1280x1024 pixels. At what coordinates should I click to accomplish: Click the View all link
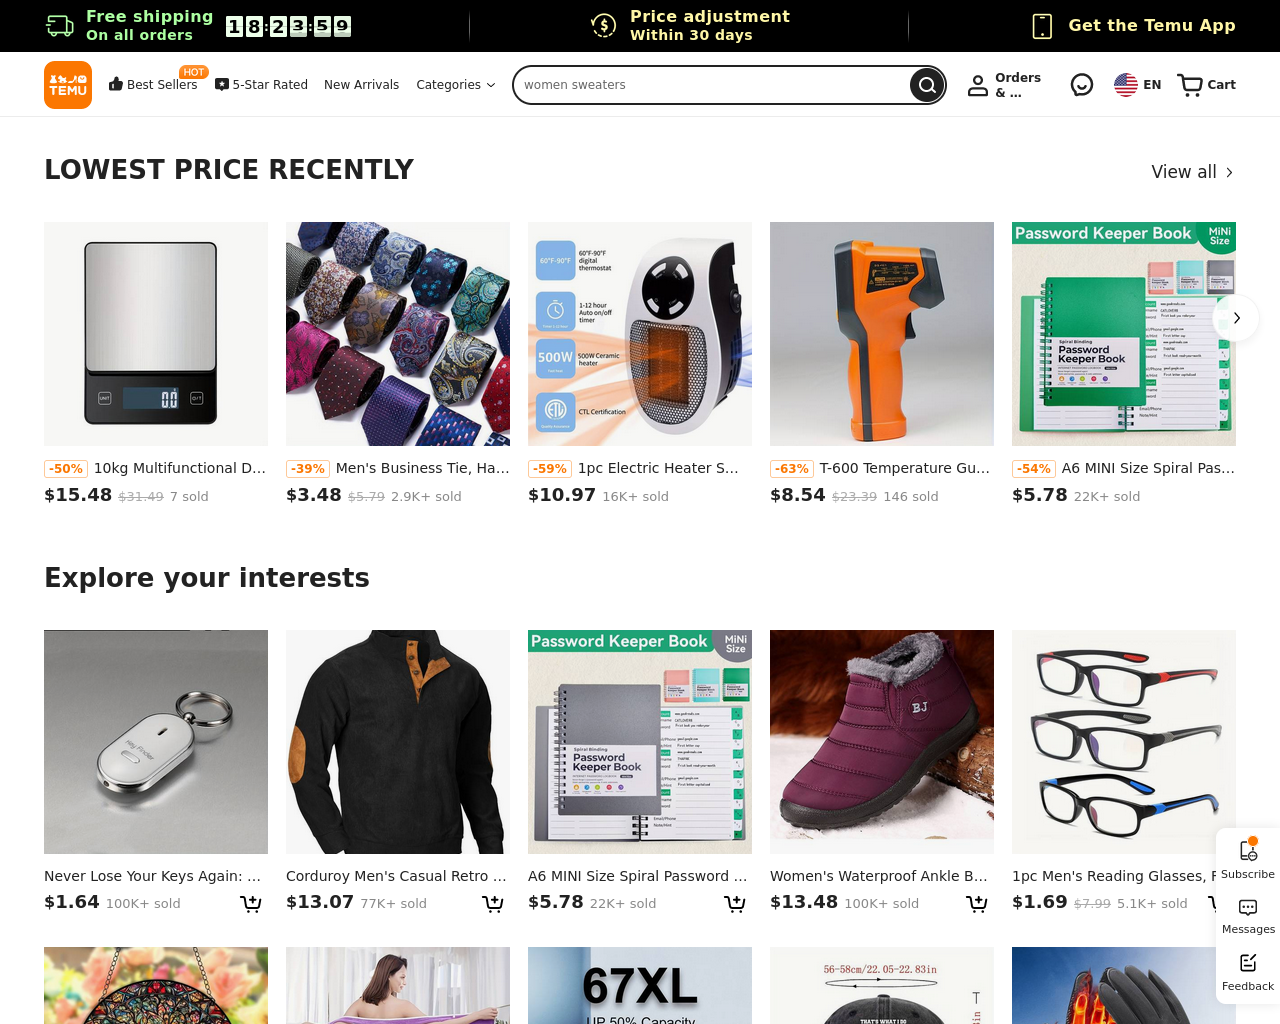1192,172
